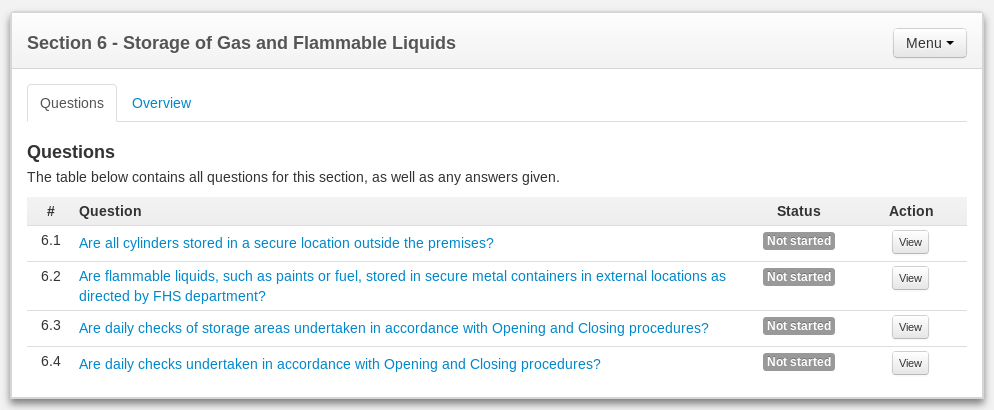Click the Section 6 page title
Viewport: 994px width, 410px height.
[x=241, y=43]
